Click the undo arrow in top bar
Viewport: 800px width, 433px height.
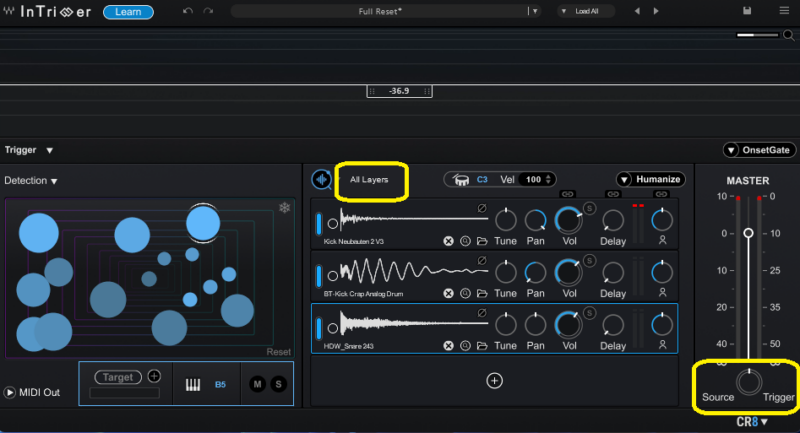188,11
